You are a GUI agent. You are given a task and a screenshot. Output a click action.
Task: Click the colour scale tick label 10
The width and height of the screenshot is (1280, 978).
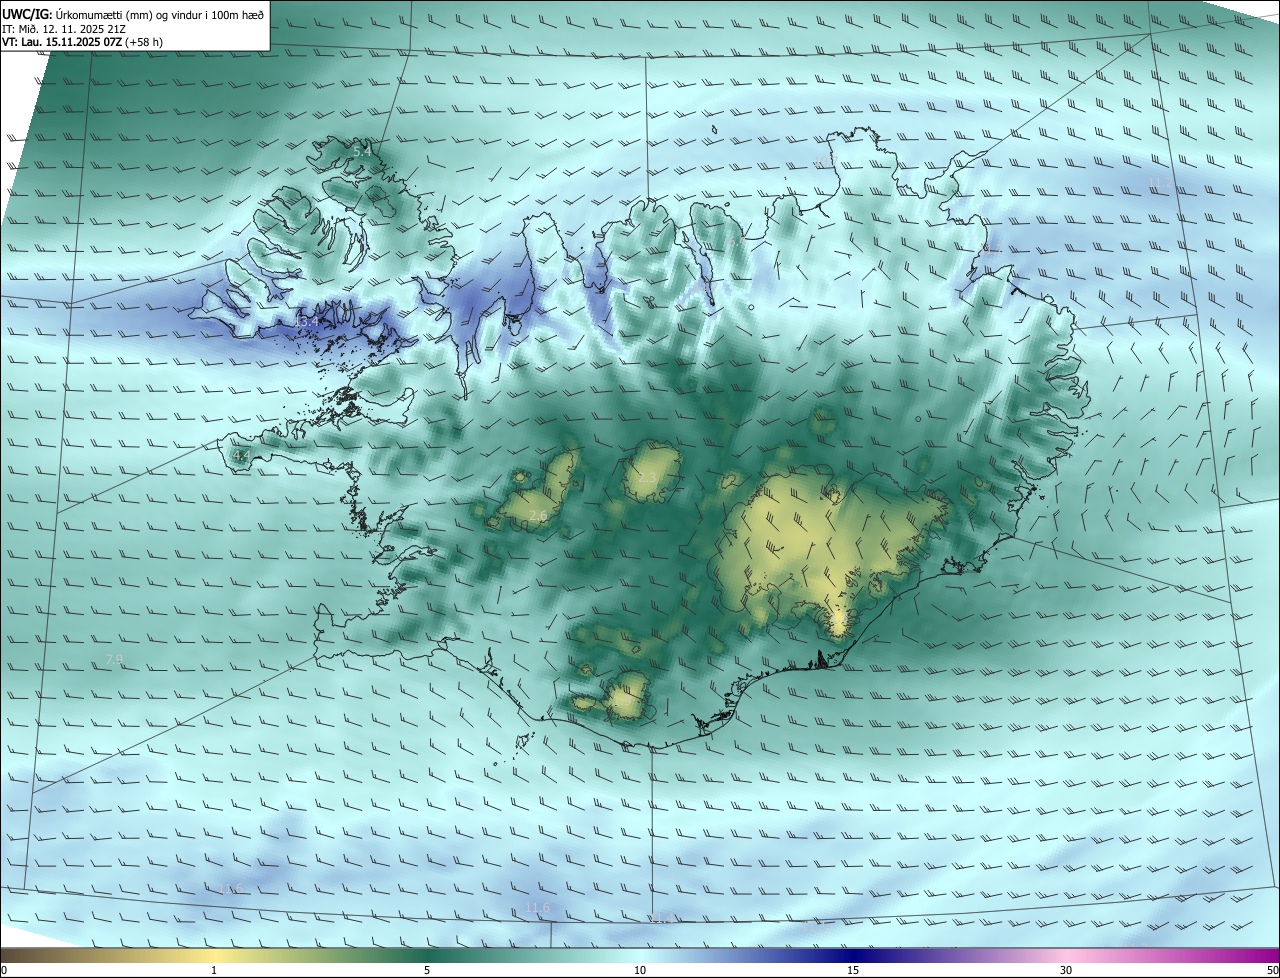tap(640, 971)
